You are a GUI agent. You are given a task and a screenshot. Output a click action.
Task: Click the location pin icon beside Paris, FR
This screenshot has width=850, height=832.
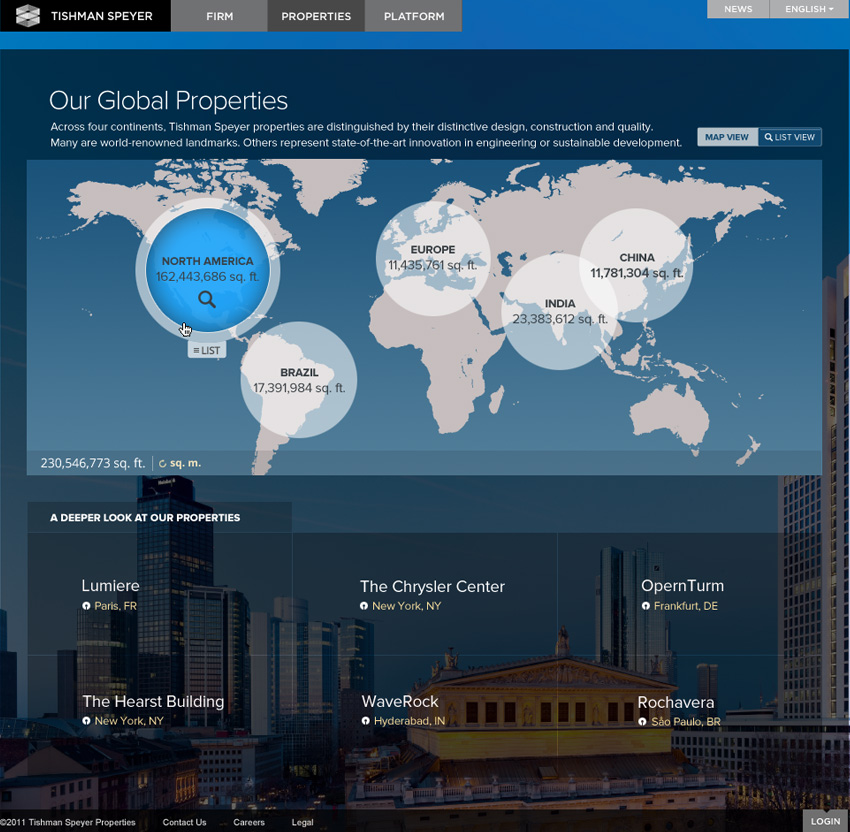[86, 606]
